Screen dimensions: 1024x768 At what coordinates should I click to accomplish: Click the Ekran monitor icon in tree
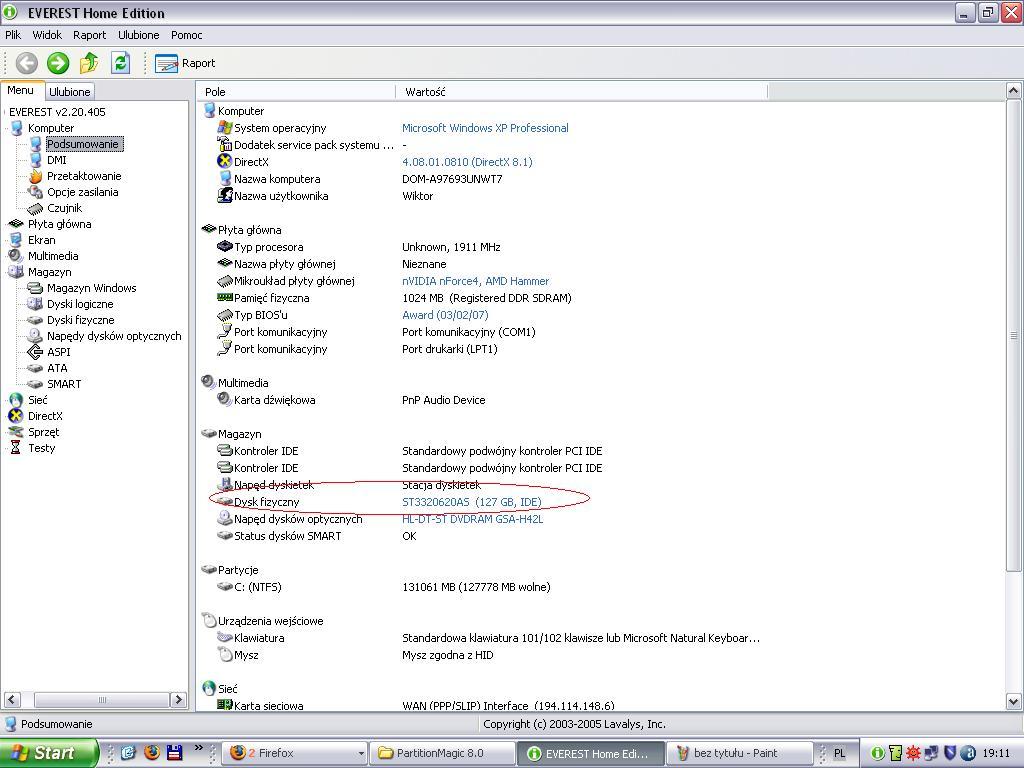coord(16,240)
